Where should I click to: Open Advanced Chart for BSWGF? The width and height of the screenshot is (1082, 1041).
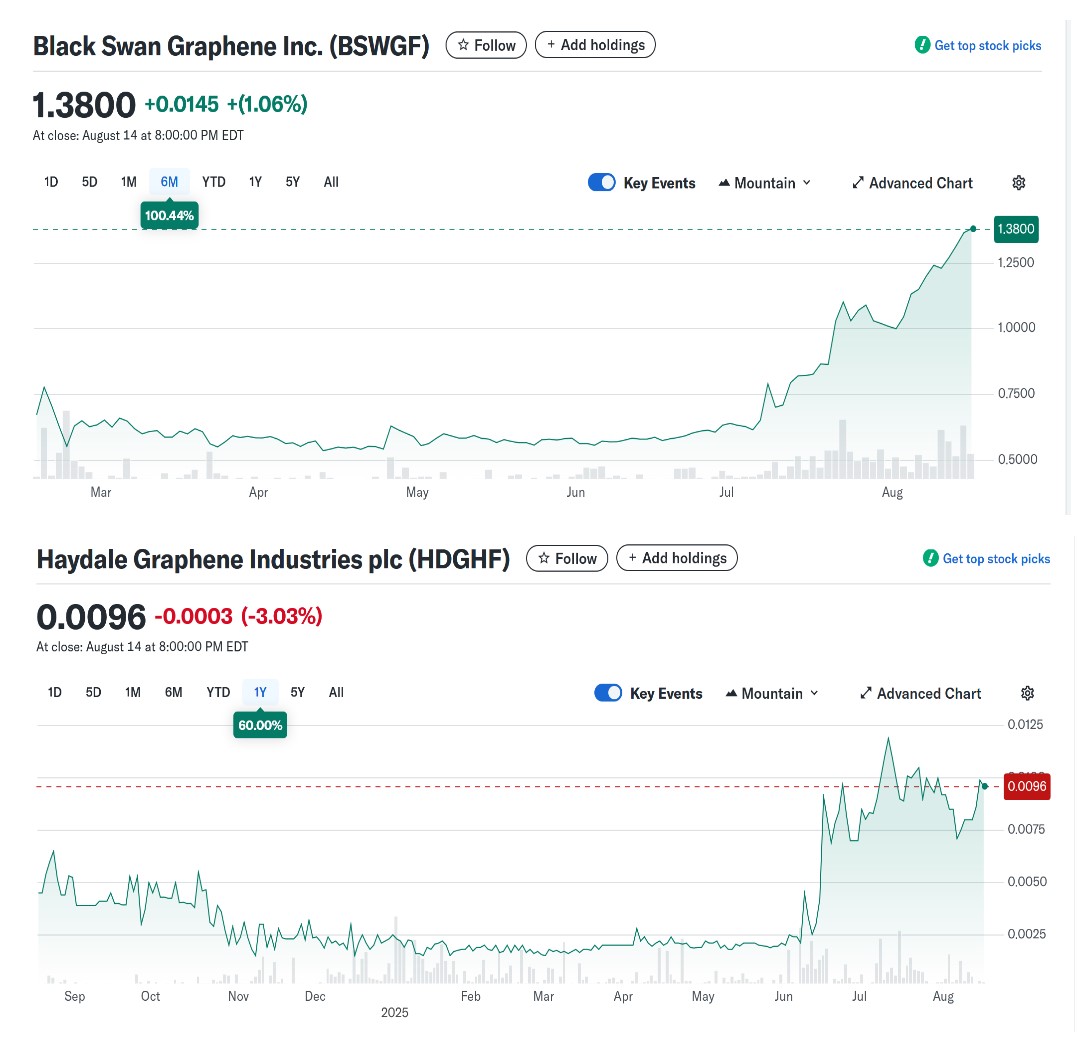pos(912,183)
